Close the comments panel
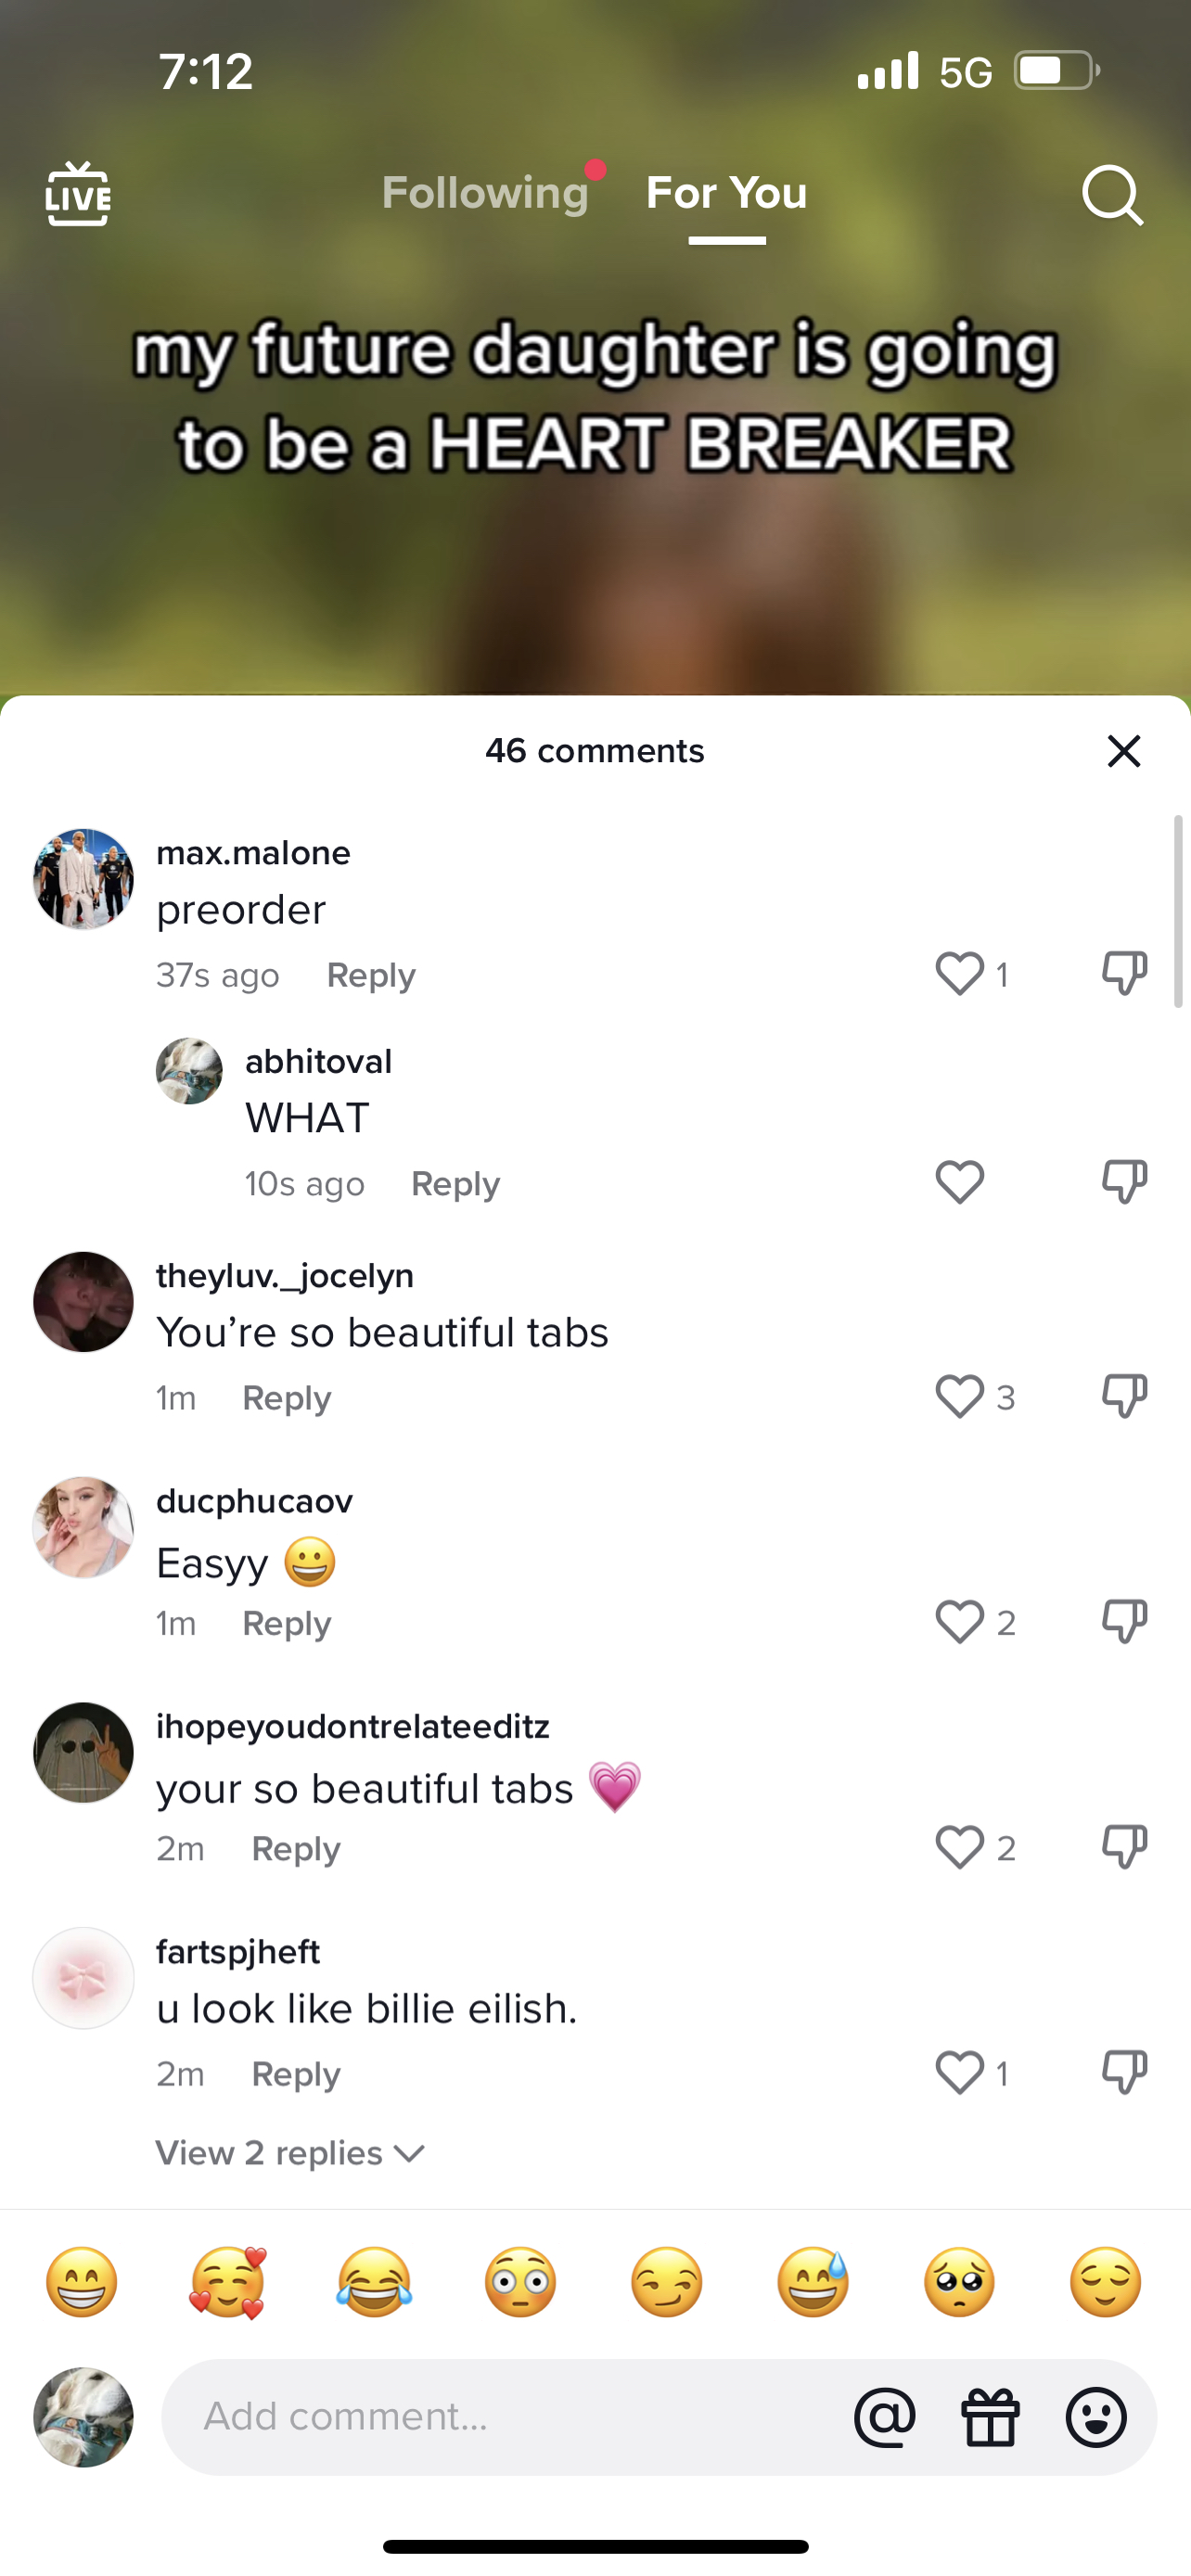 pyautogui.click(x=1124, y=751)
